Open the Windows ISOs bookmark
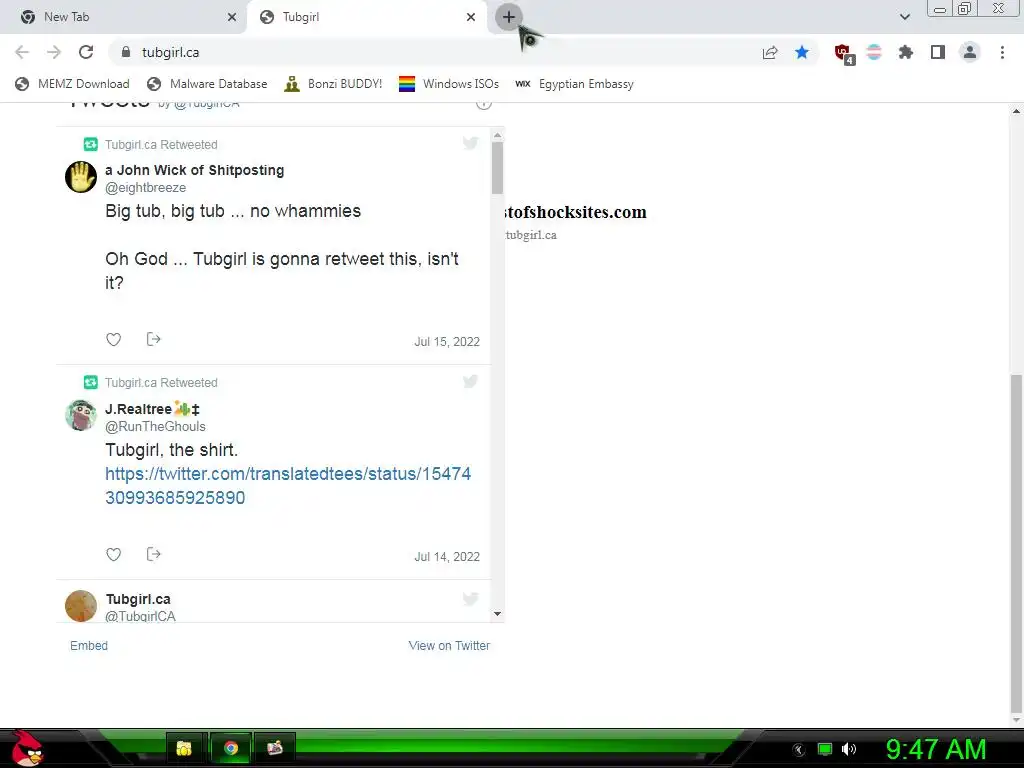The width and height of the screenshot is (1024, 768). (449, 84)
